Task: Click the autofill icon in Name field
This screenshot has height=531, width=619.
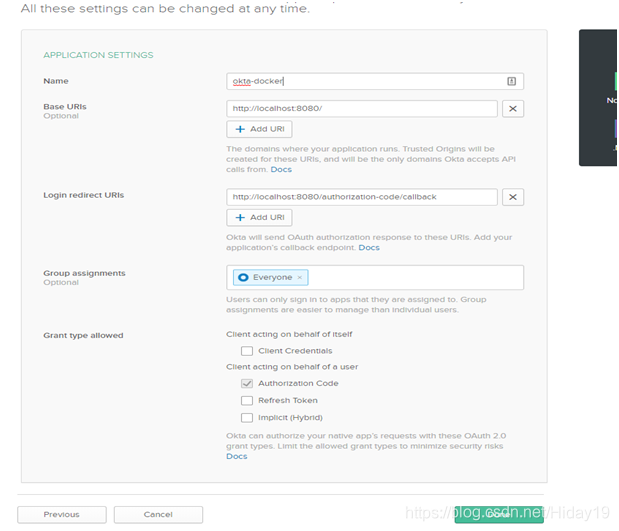Action: click(x=511, y=81)
